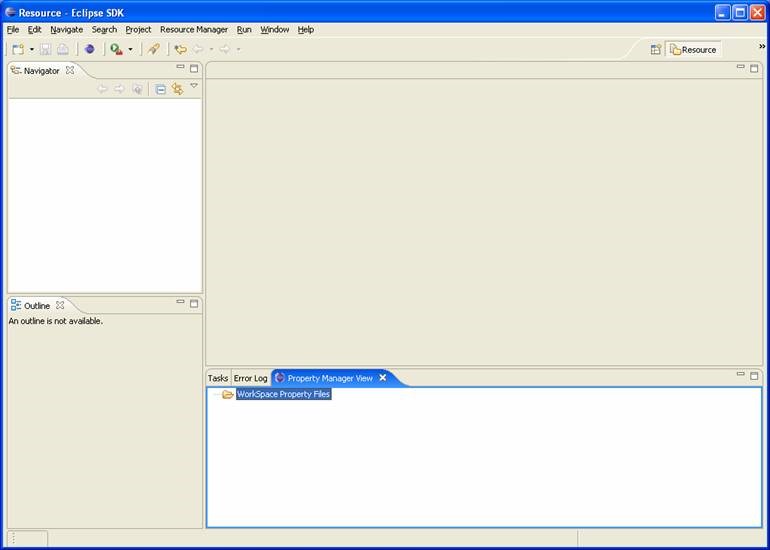Collapse All in Navigator
Viewport: 770px width, 550px height.
pos(160,89)
